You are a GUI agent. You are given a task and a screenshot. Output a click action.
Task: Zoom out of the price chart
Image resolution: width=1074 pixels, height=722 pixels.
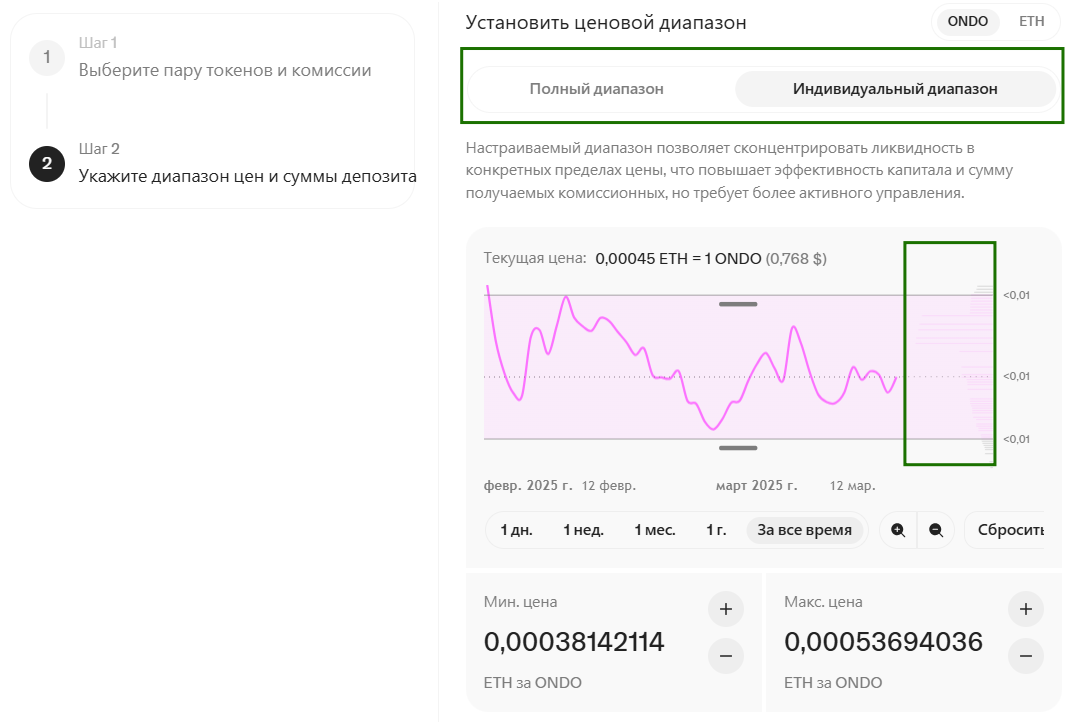(936, 530)
